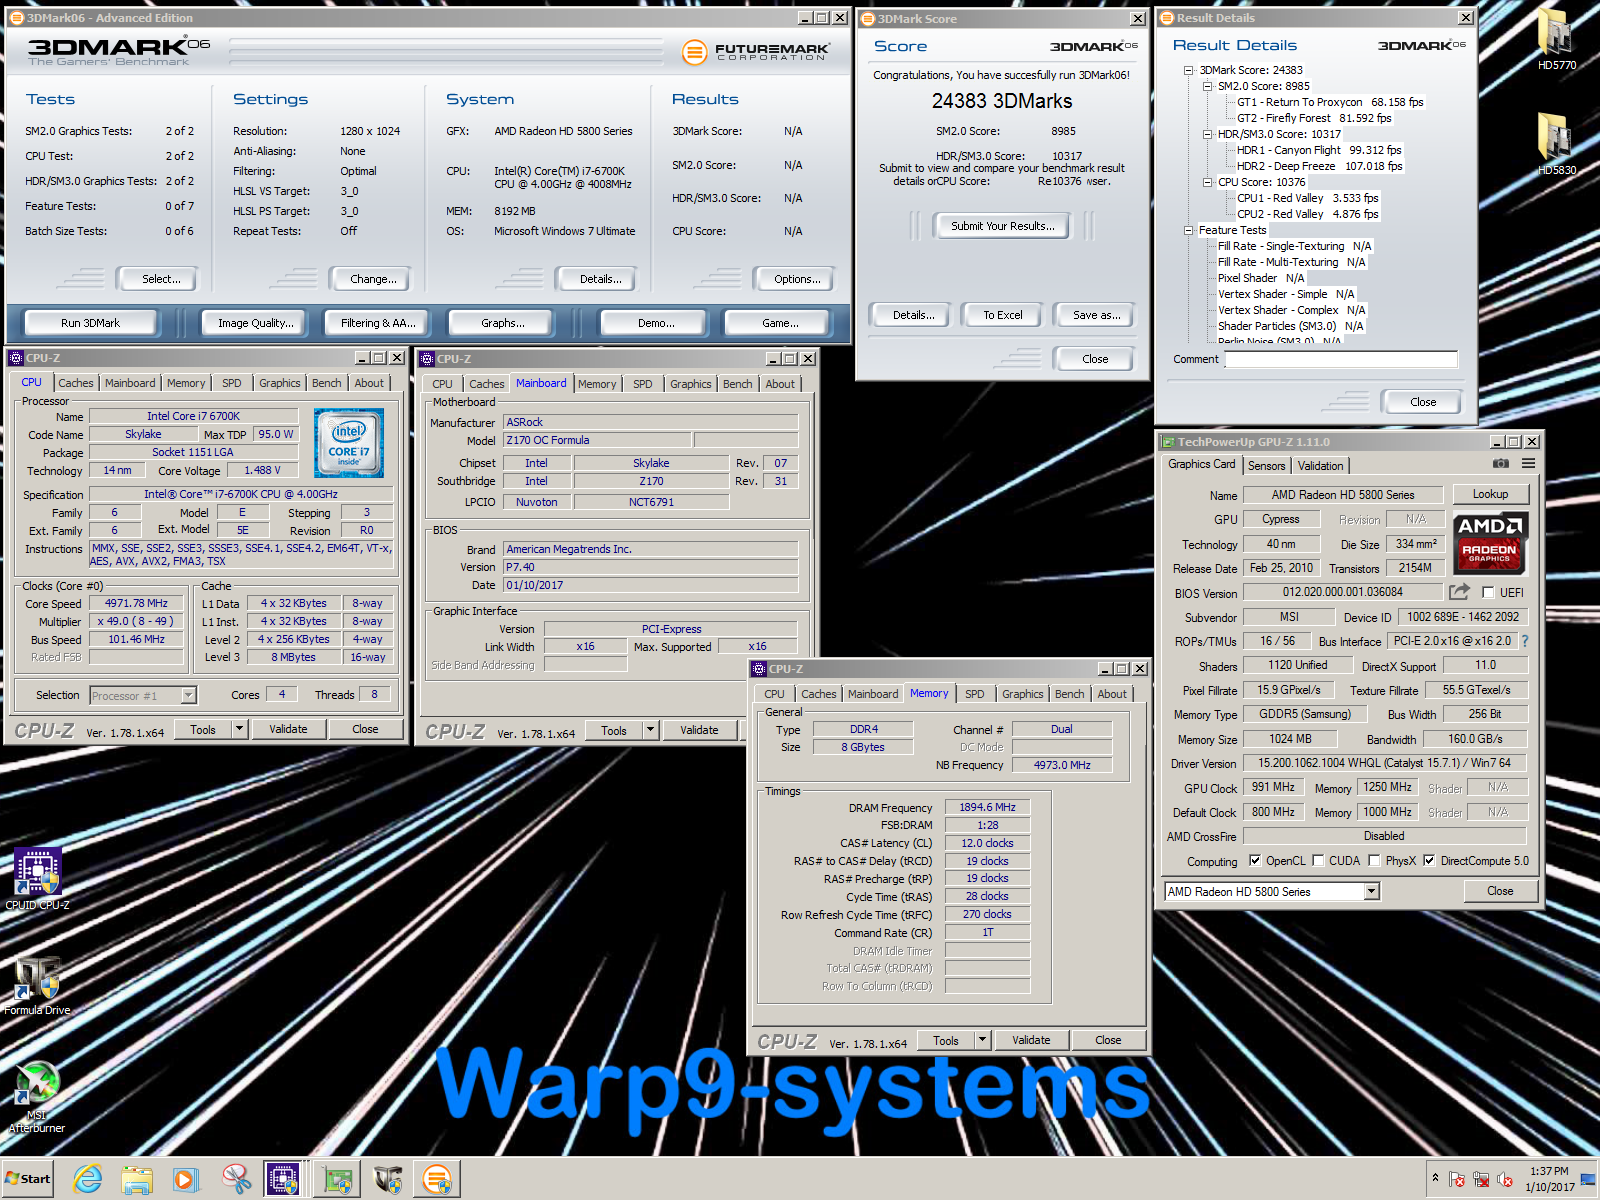The width and height of the screenshot is (1600, 1200).
Task: Click Validate in CPU-Z Memory window
Action: pyautogui.click(x=1031, y=1040)
